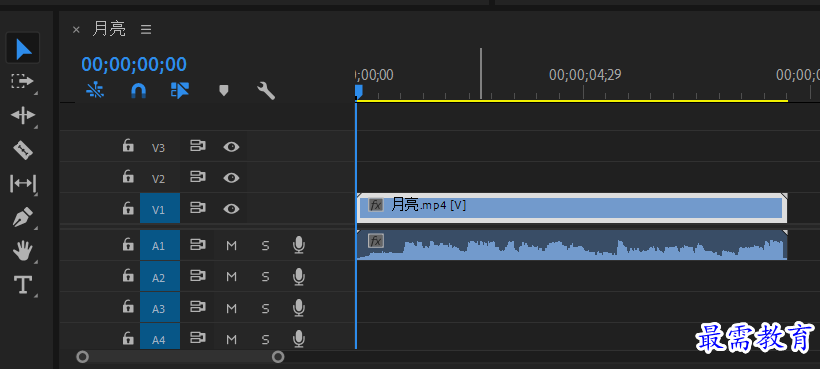
Task: Toggle insert sequences as nests button
Action: 95,91
